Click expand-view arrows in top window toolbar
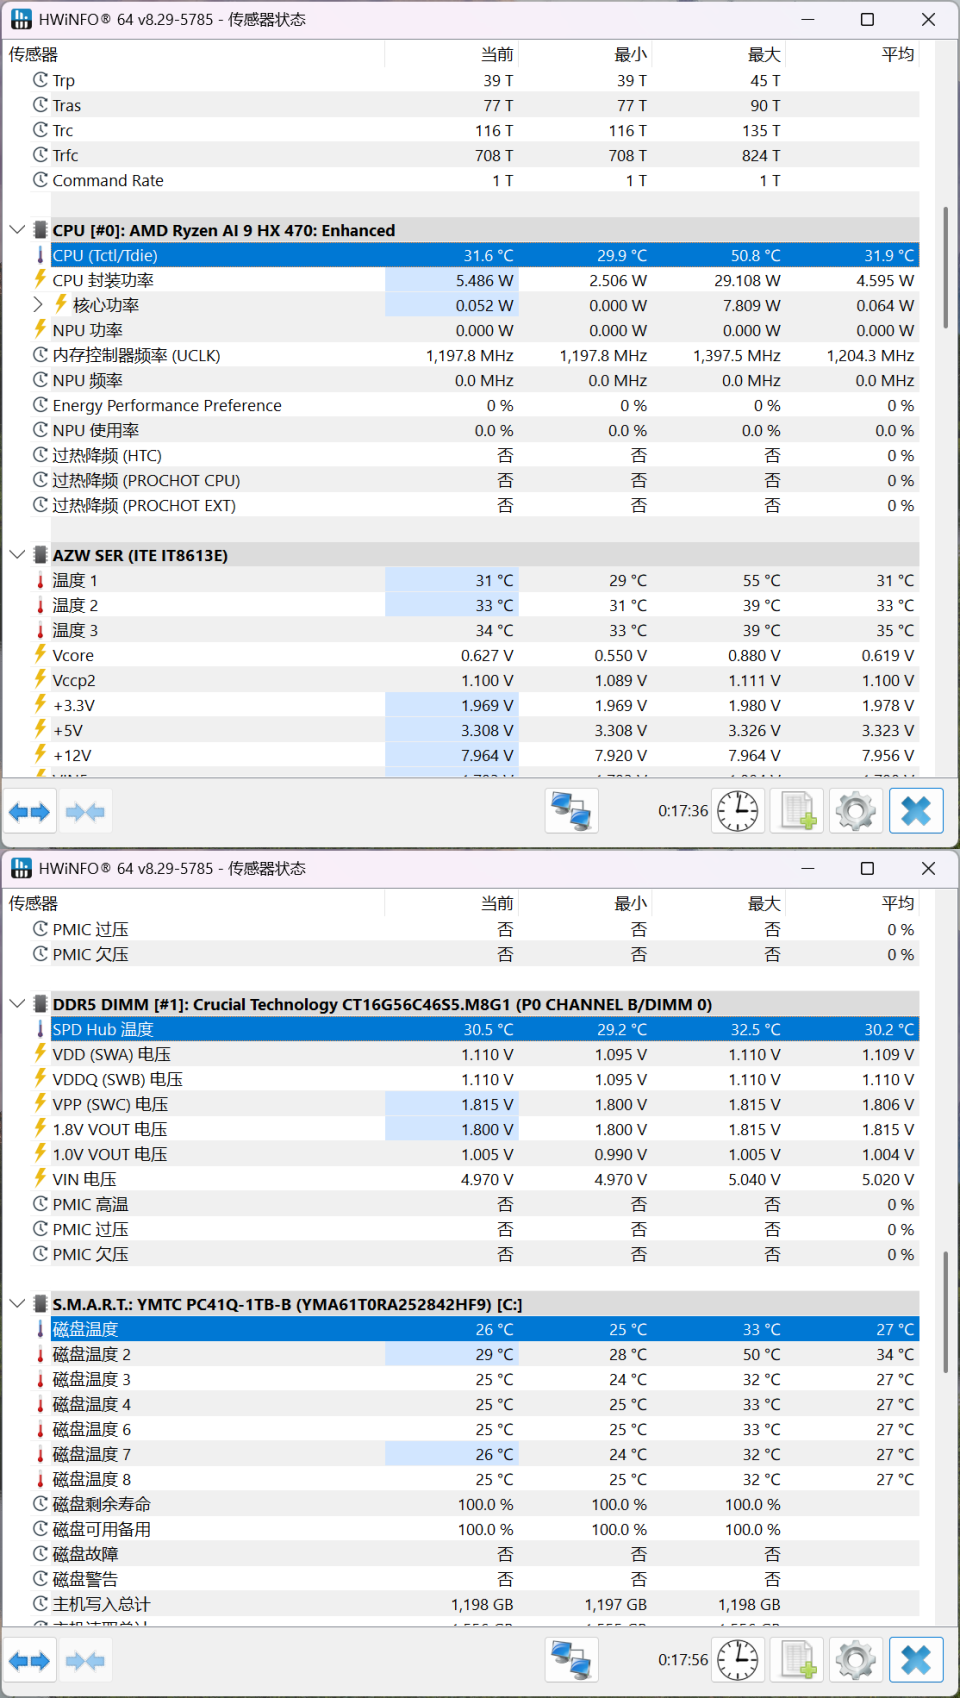Image resolution: width=960 pixels, height=1698 pixels. [29, 812]
